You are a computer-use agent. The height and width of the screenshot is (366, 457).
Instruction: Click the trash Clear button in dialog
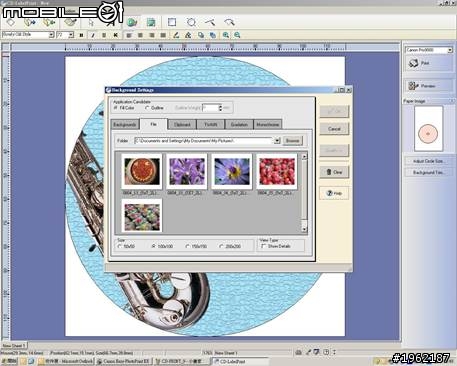pyautogui.click(x=334, y=172)
